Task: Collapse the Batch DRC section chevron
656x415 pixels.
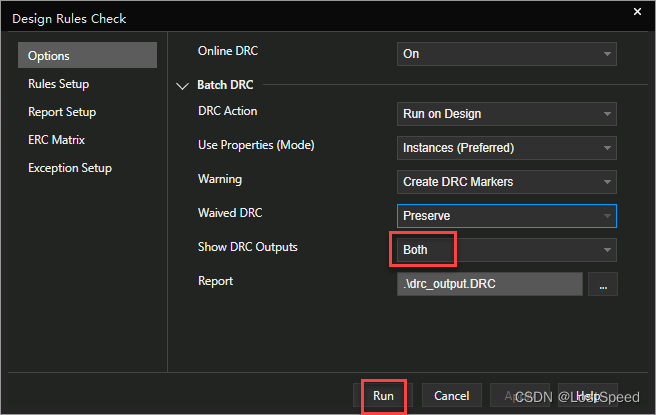Action: [x=182, y=87]
